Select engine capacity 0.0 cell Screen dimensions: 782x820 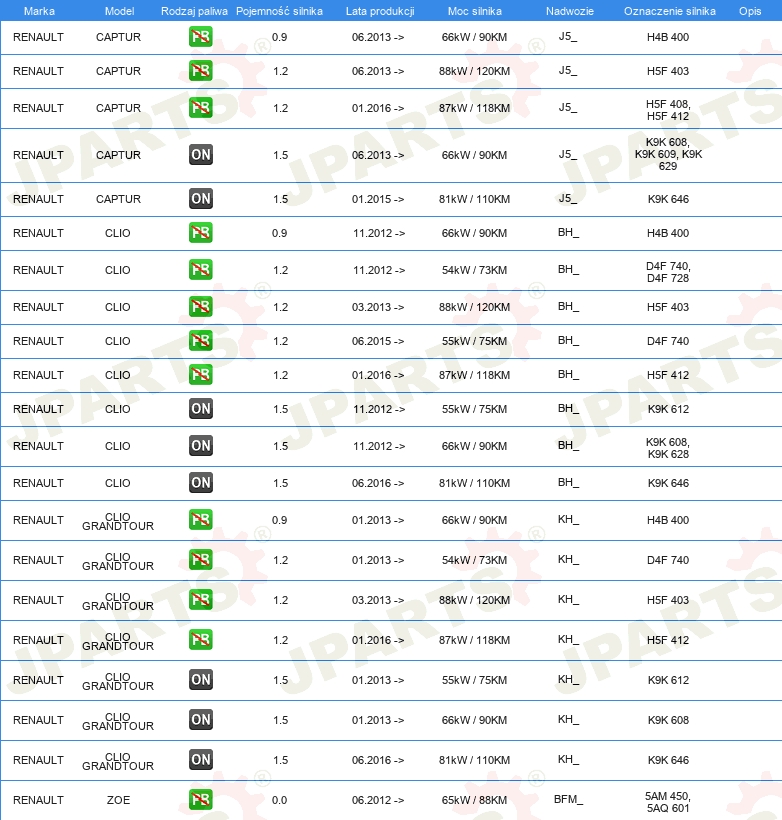point(279,800)
